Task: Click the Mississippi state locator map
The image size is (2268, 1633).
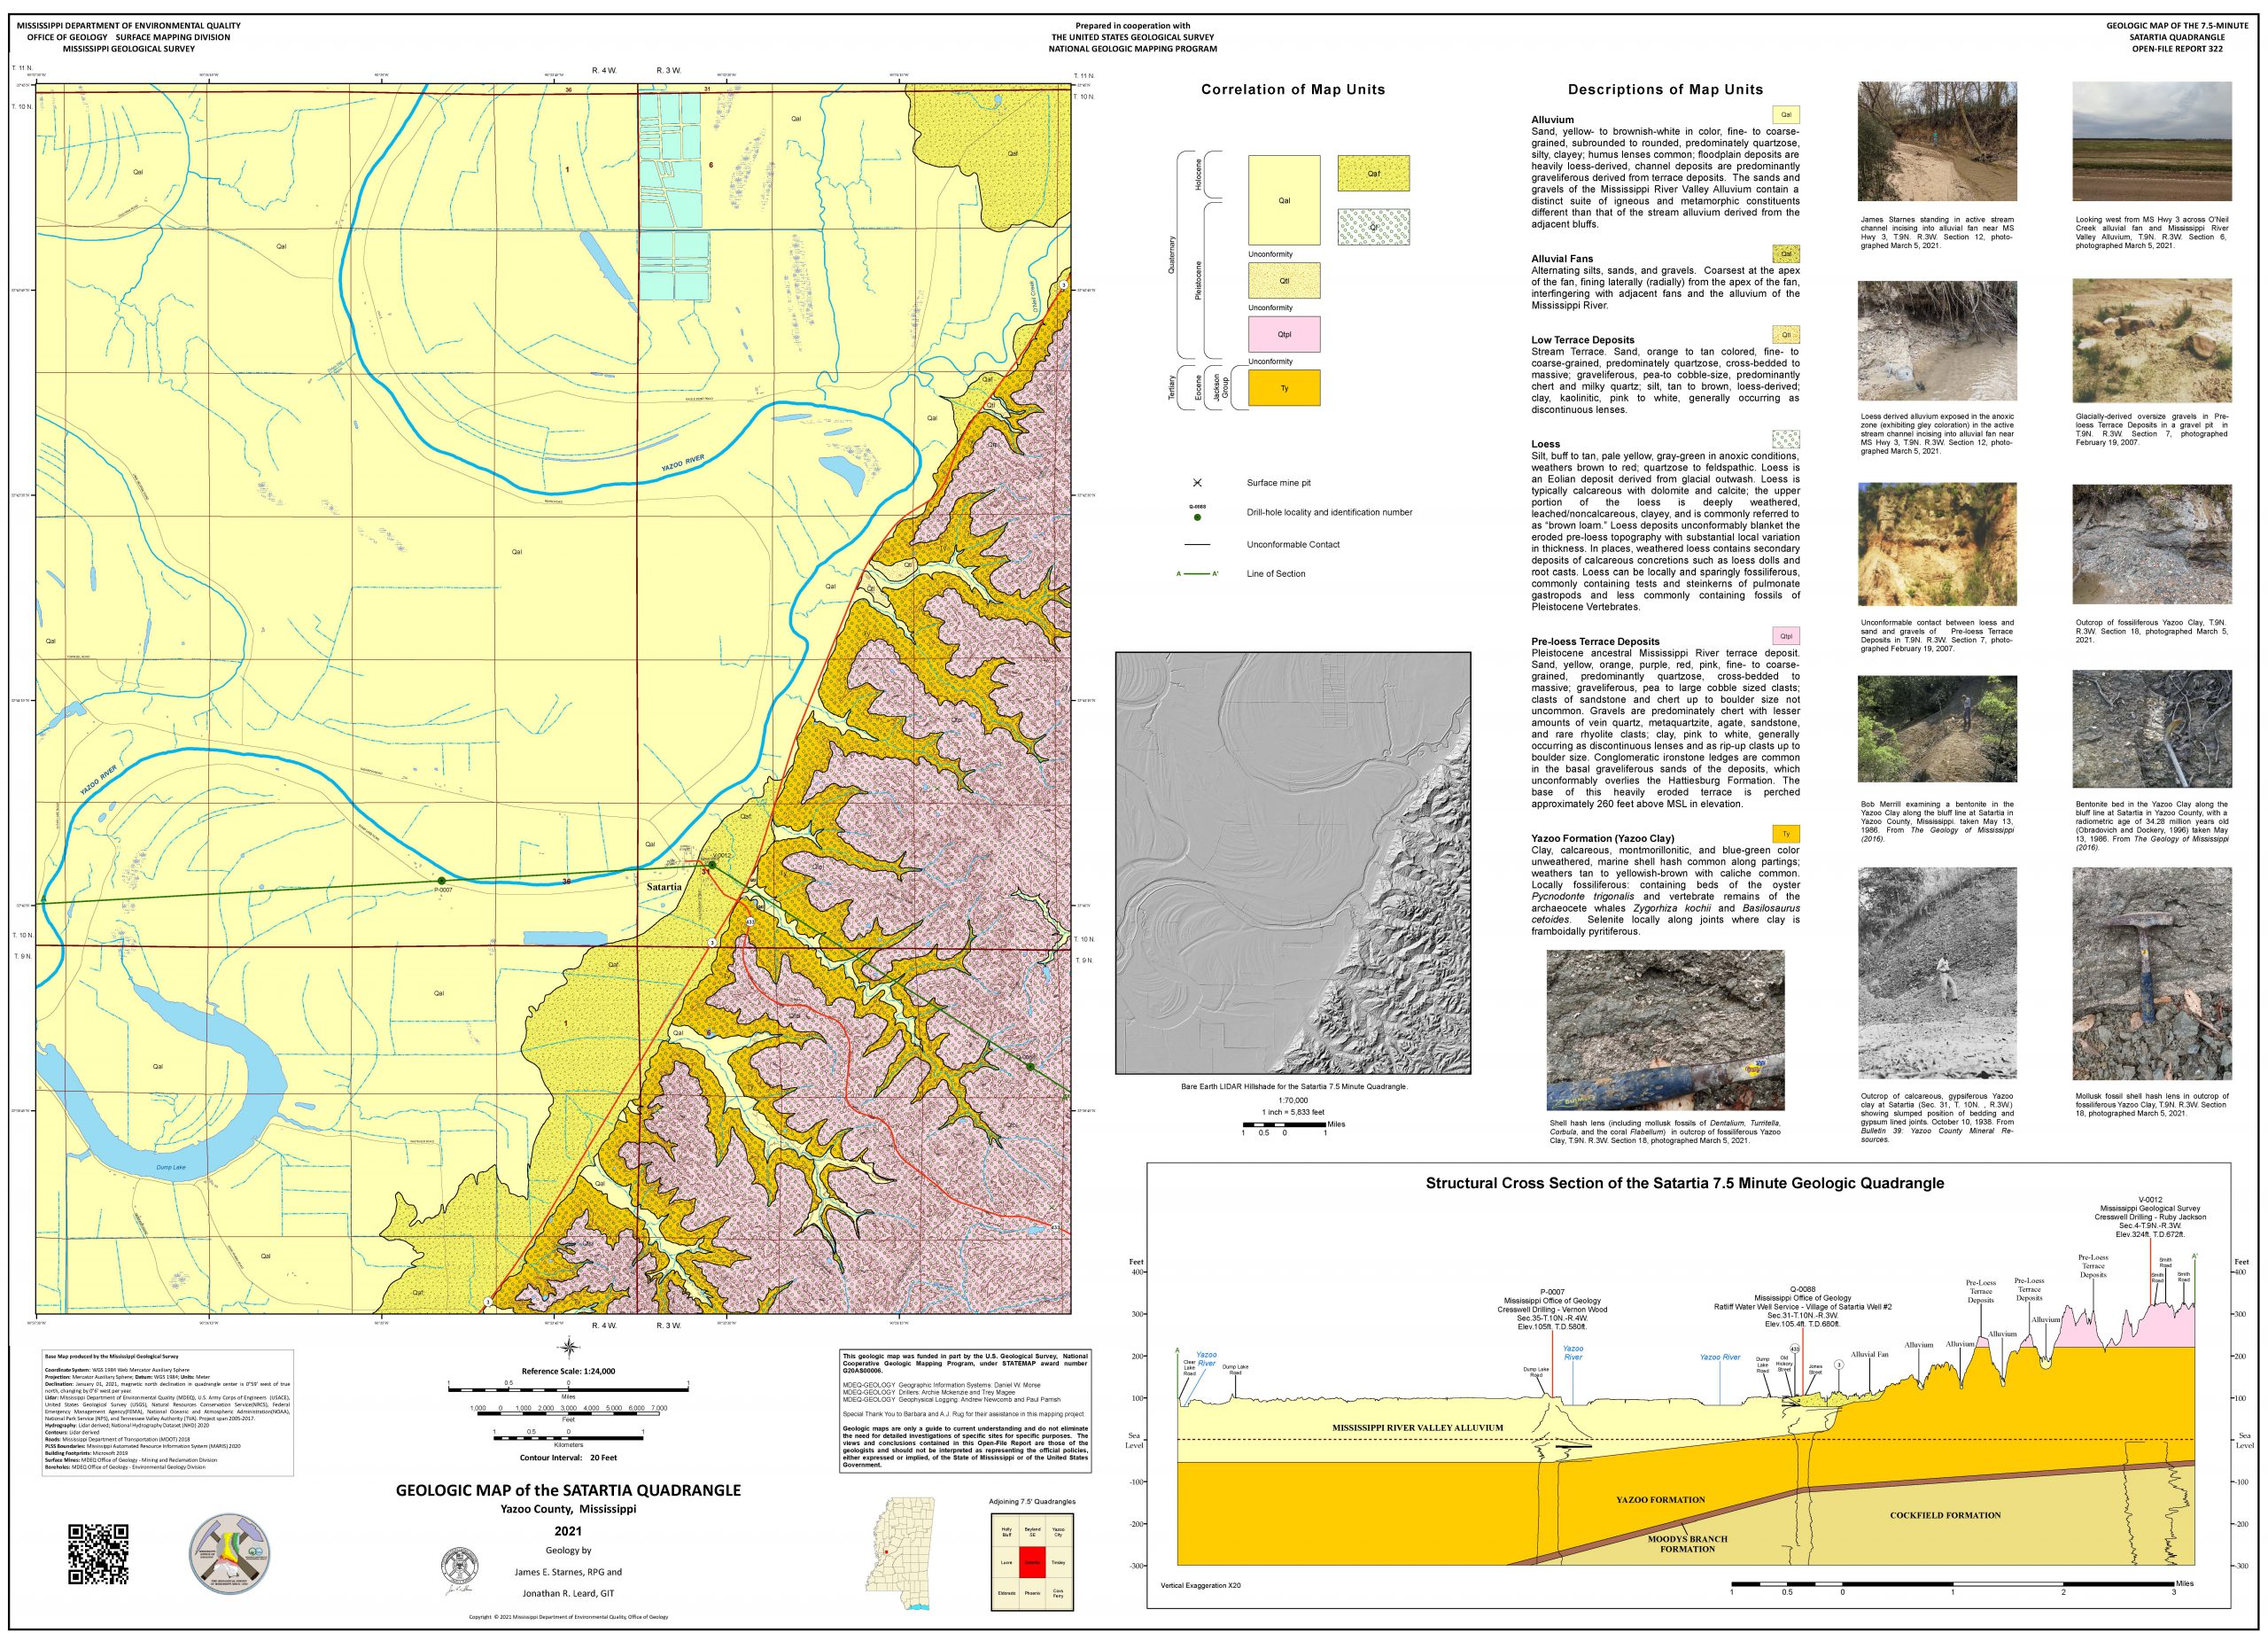Action: click(900, 1553)
